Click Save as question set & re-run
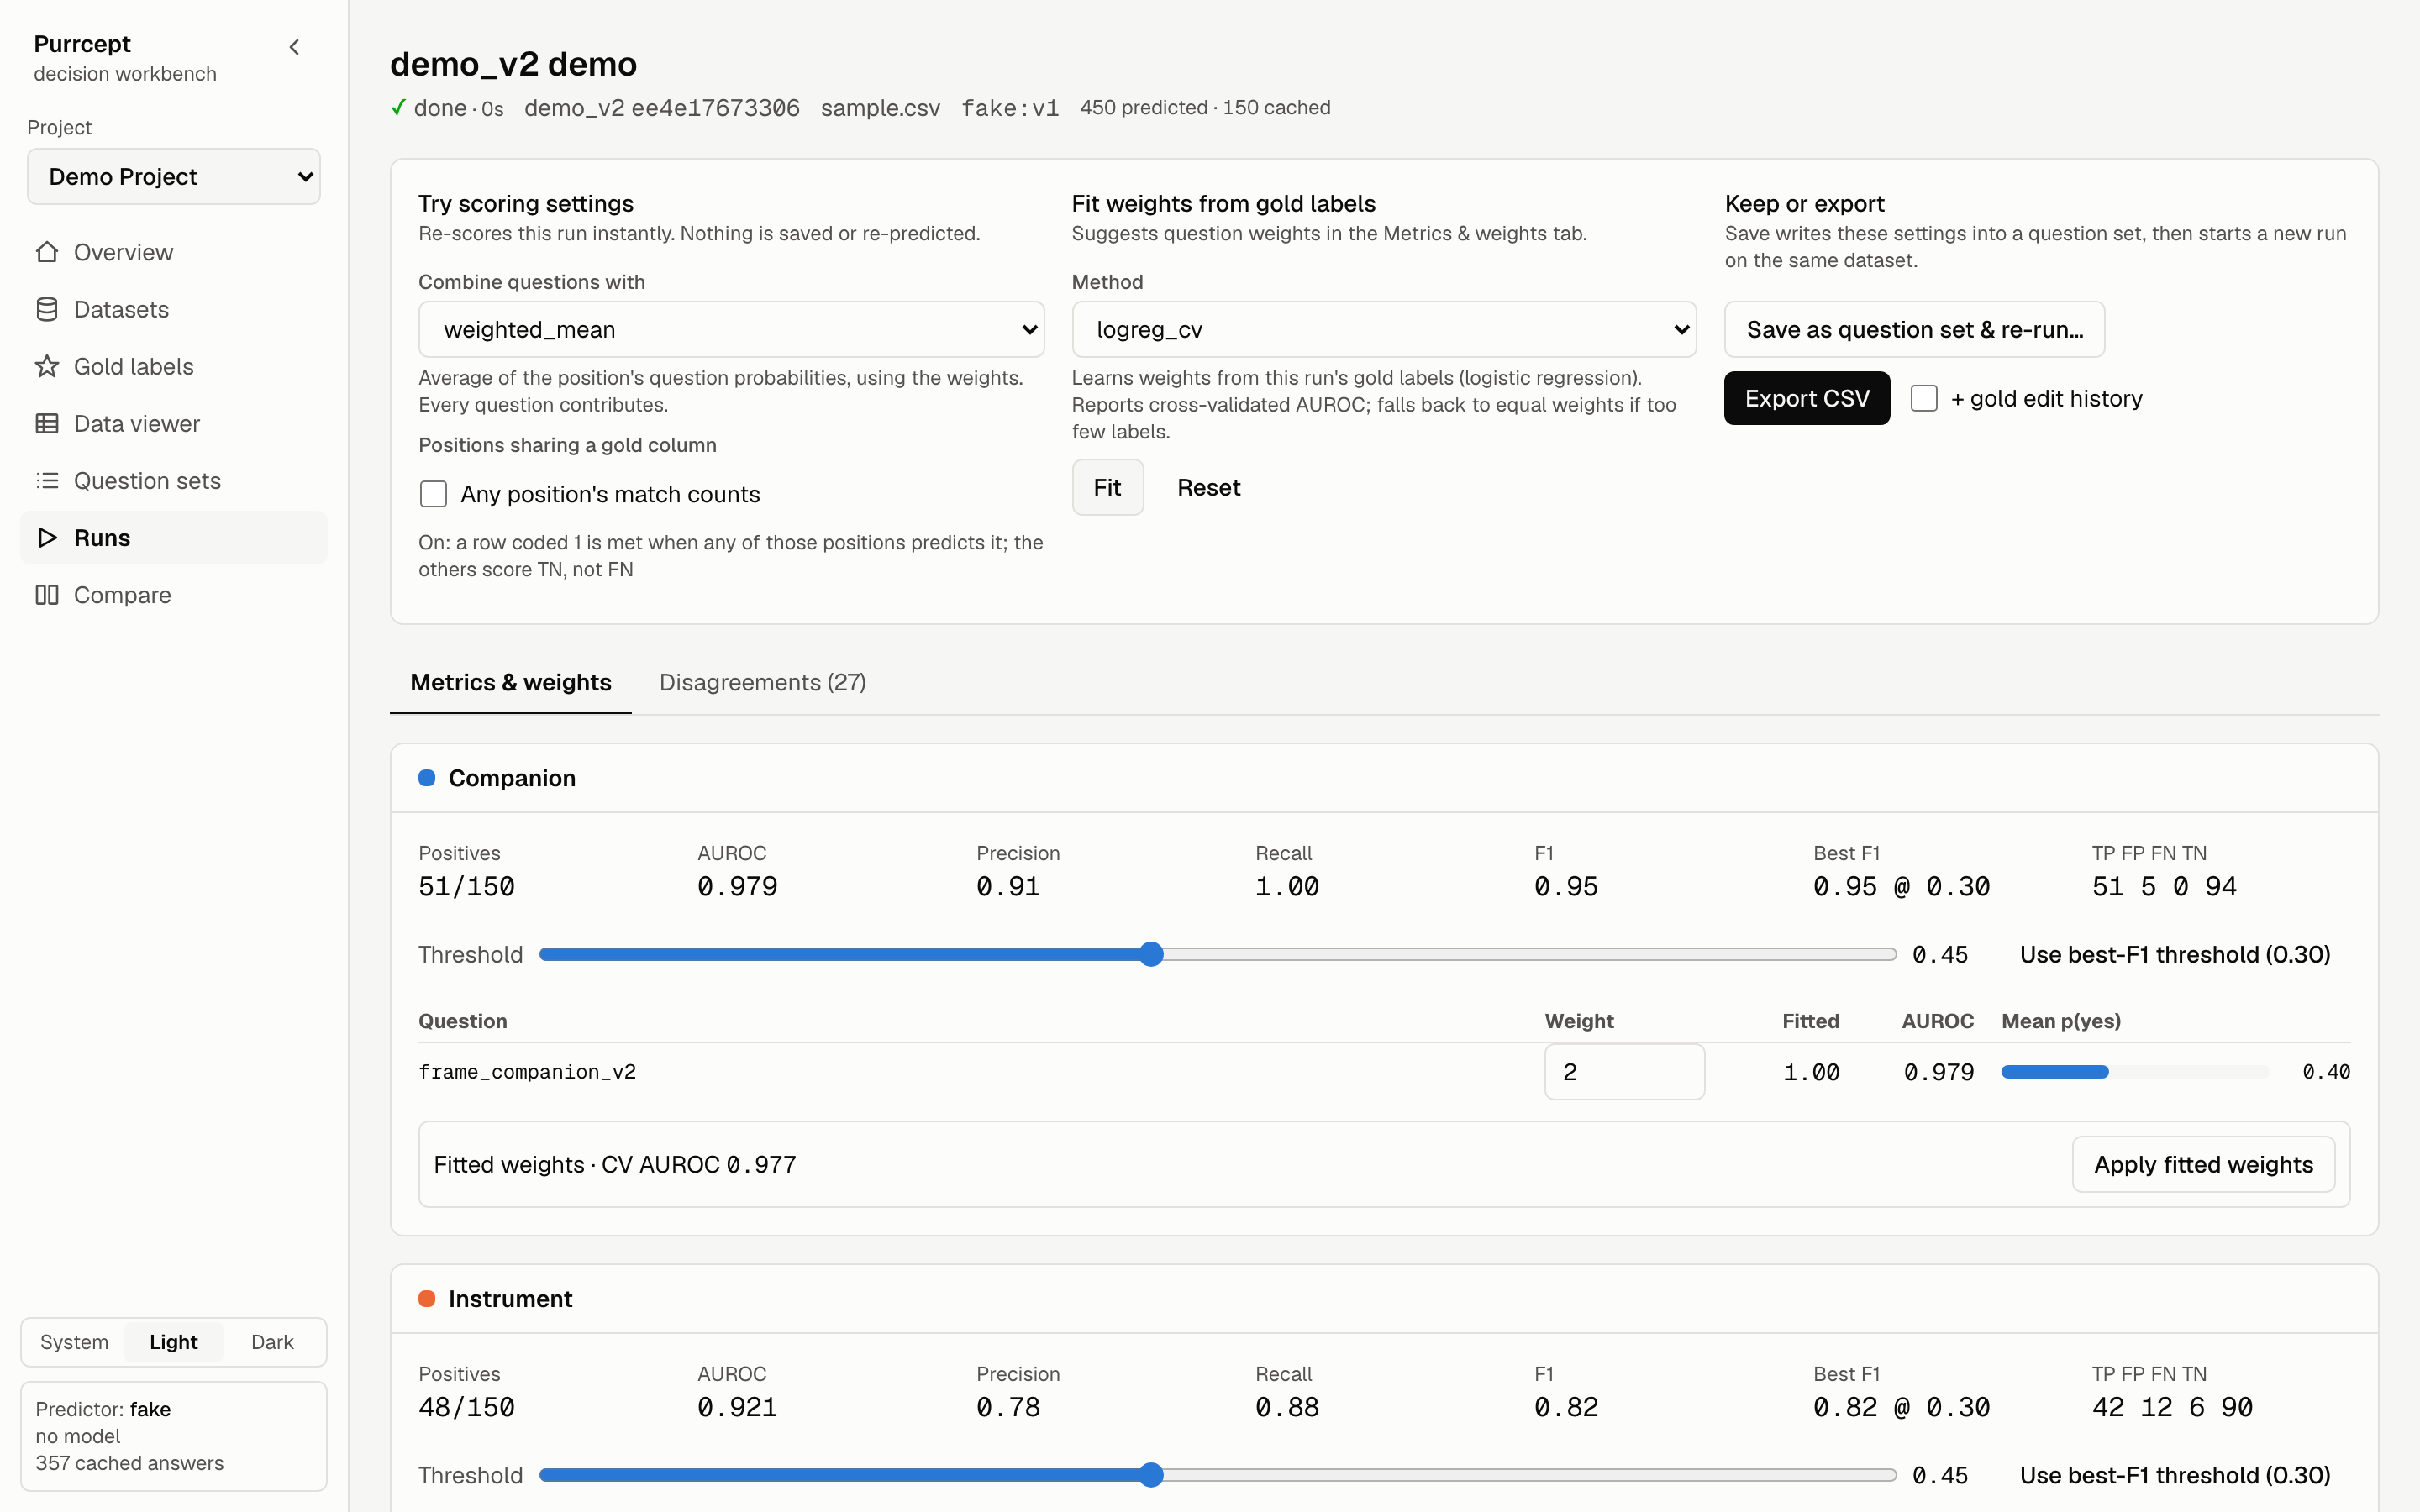This screenshot has width=2420, height=1512. click(x=1914, y=329)
